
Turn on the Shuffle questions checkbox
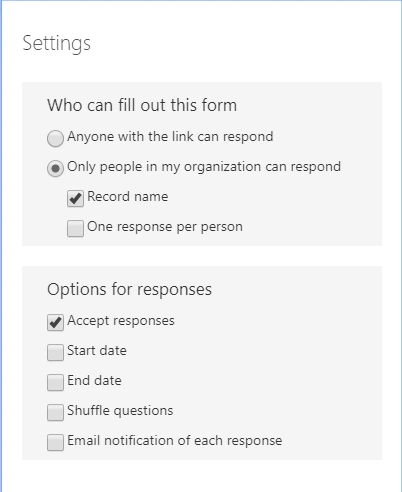pyautogui.click(x=55, y=413)
